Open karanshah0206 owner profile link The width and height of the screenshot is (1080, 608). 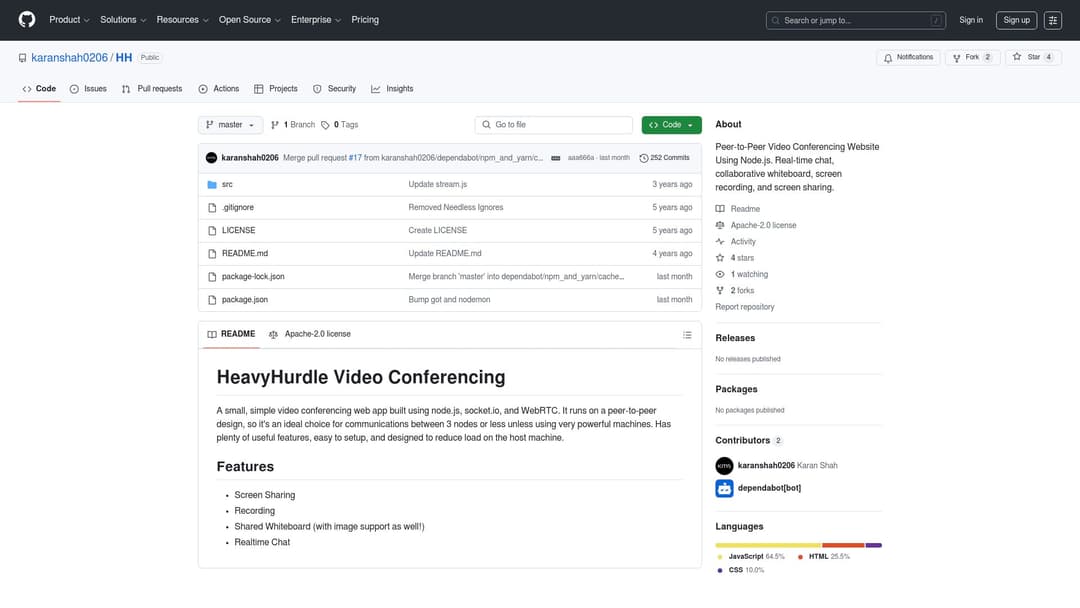(x=70, y=58)
